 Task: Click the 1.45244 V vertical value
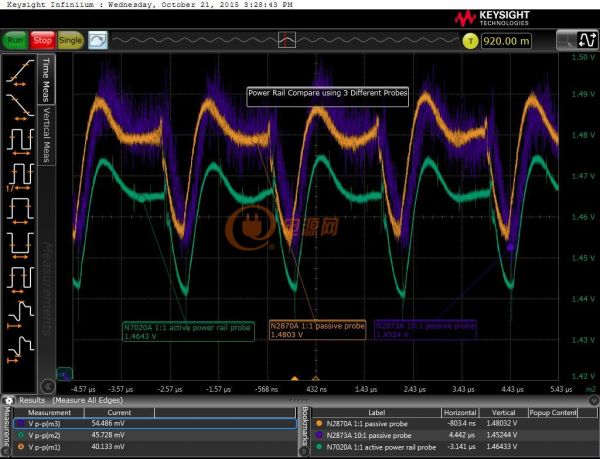tap(502, 435)
